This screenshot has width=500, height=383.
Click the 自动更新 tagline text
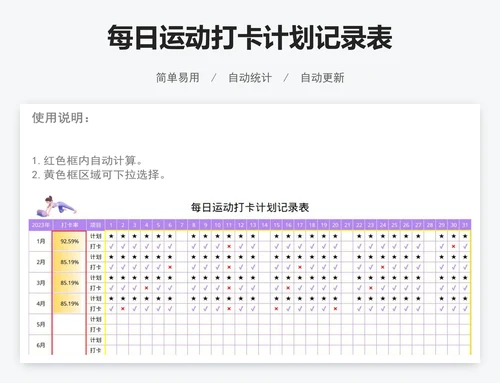322,78
